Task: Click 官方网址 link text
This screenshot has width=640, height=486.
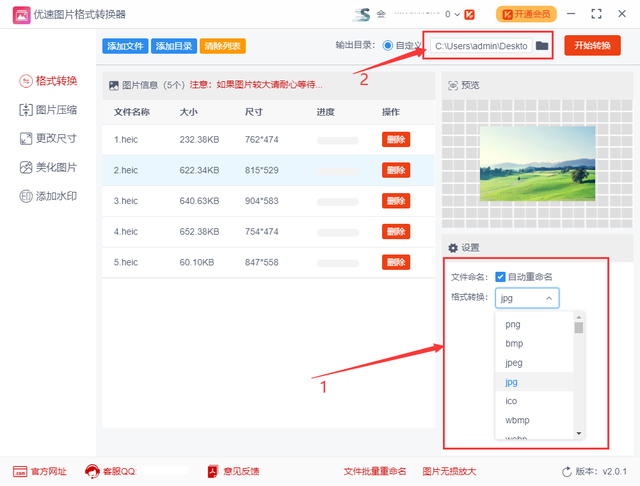Action: [49, 471]
